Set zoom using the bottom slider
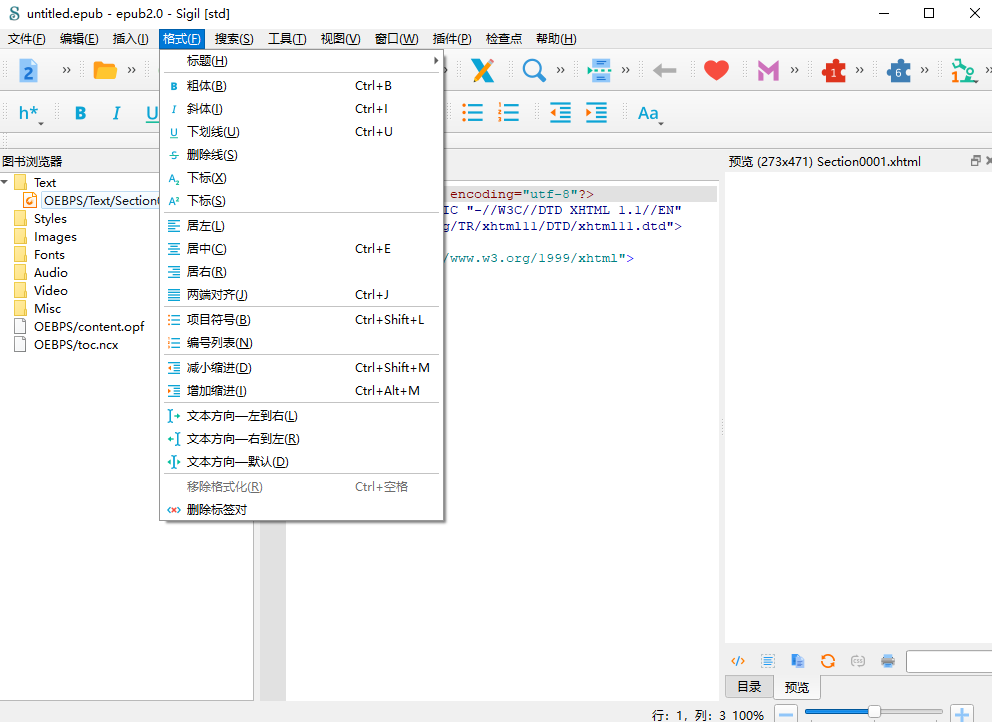This screenshot has width=992, height=722. tap(875, 713)
